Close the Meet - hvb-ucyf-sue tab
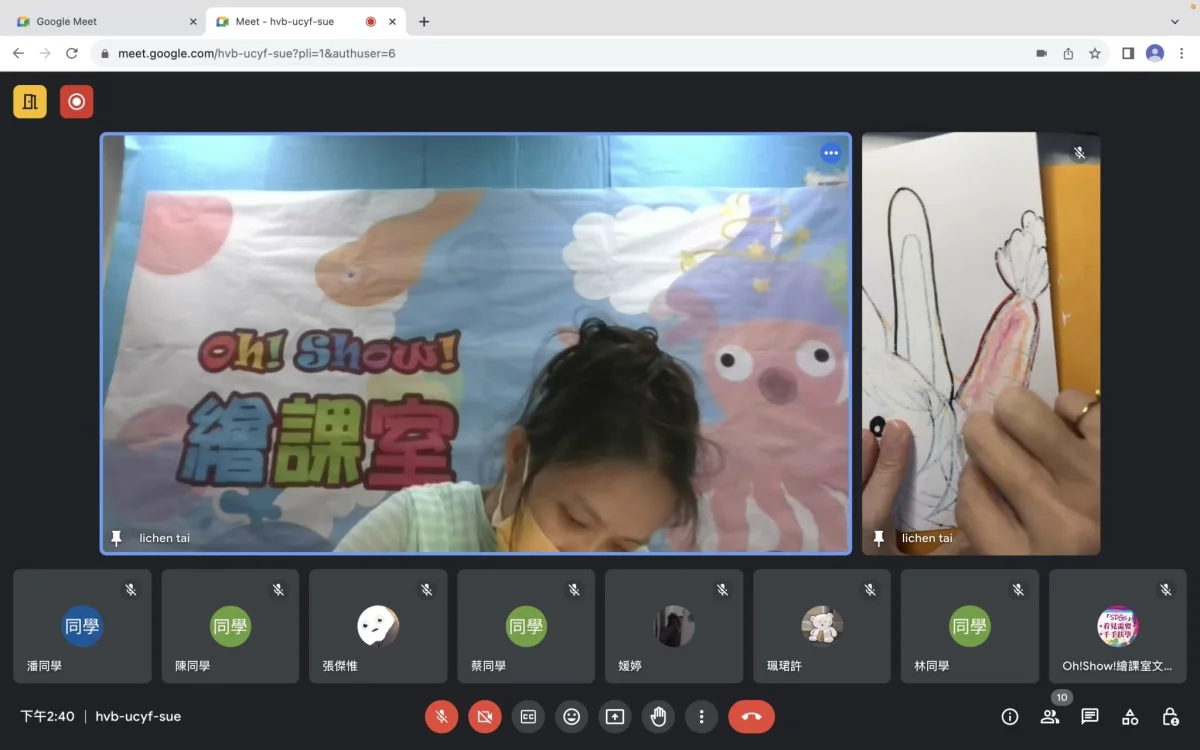 pyautogui.click(x=394, y=21)
